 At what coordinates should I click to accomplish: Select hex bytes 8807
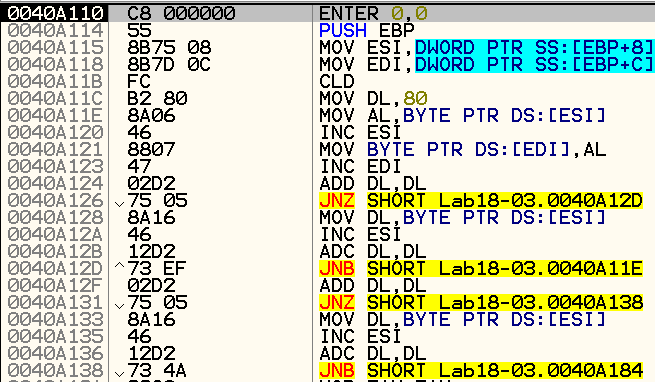(151, 150)
